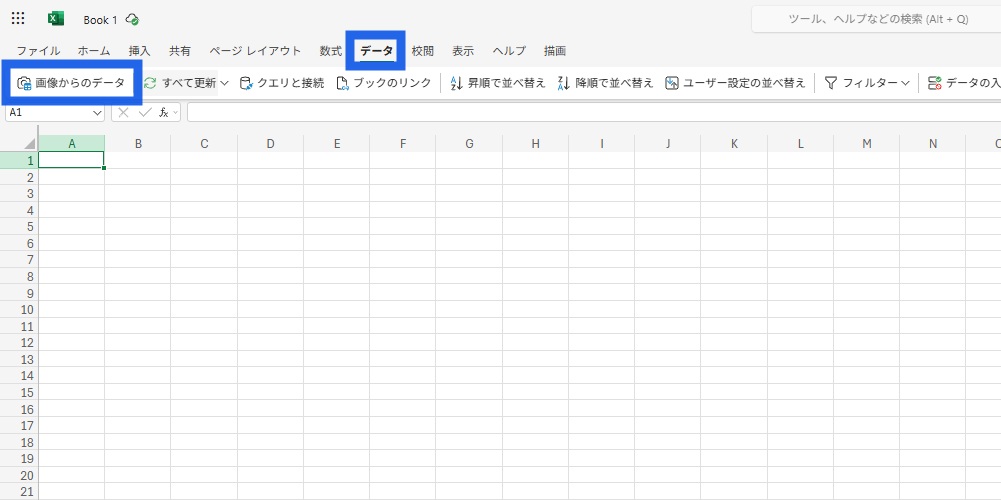Open クエリと接続 pane
Screen dimensions: 1001x500
282,83
